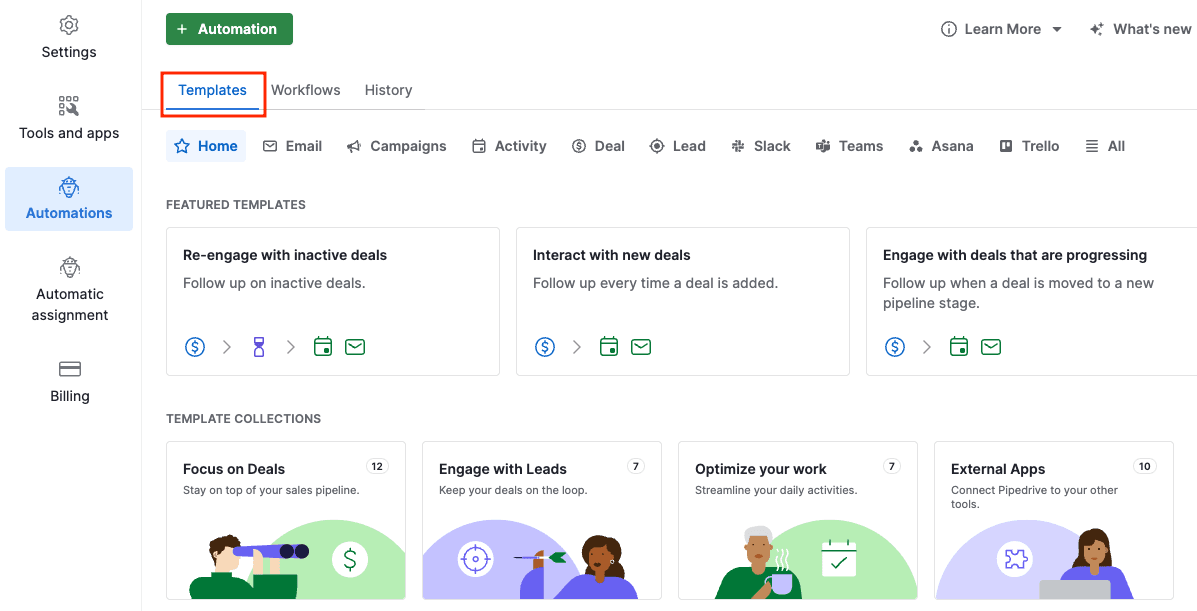The width and height of the screenshot is (1197, 611).
Task: Click the Automatic assignment icon
Action: point(68,267)
